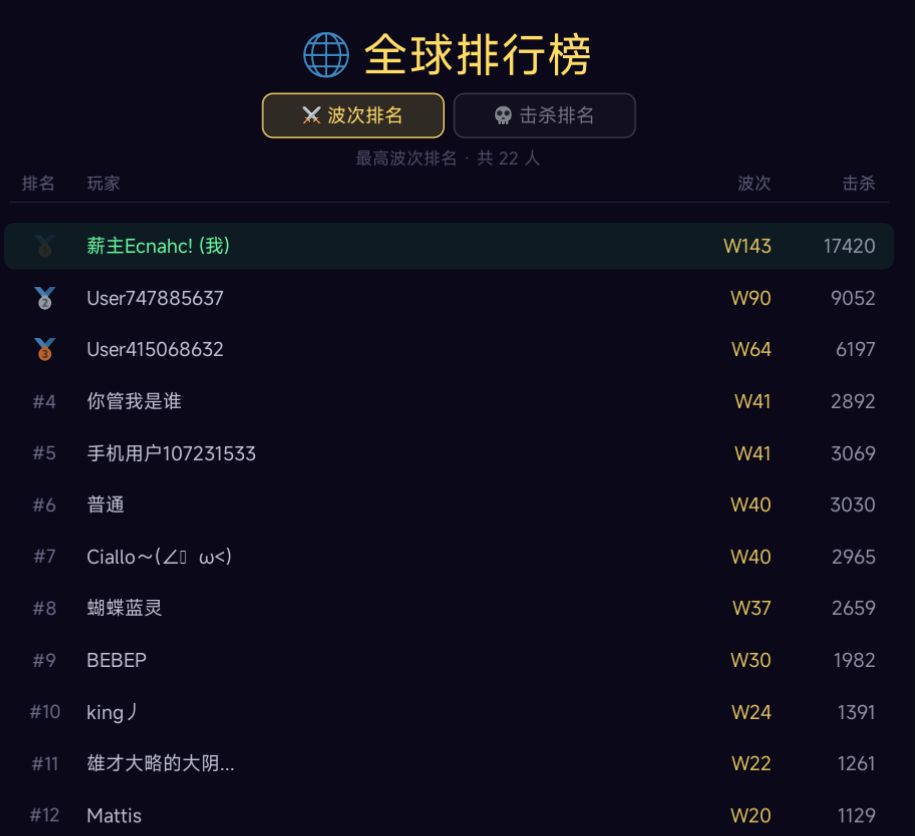The image size is (915, 836).
Task: Select player Mattis
Action: tap(114, 815)
